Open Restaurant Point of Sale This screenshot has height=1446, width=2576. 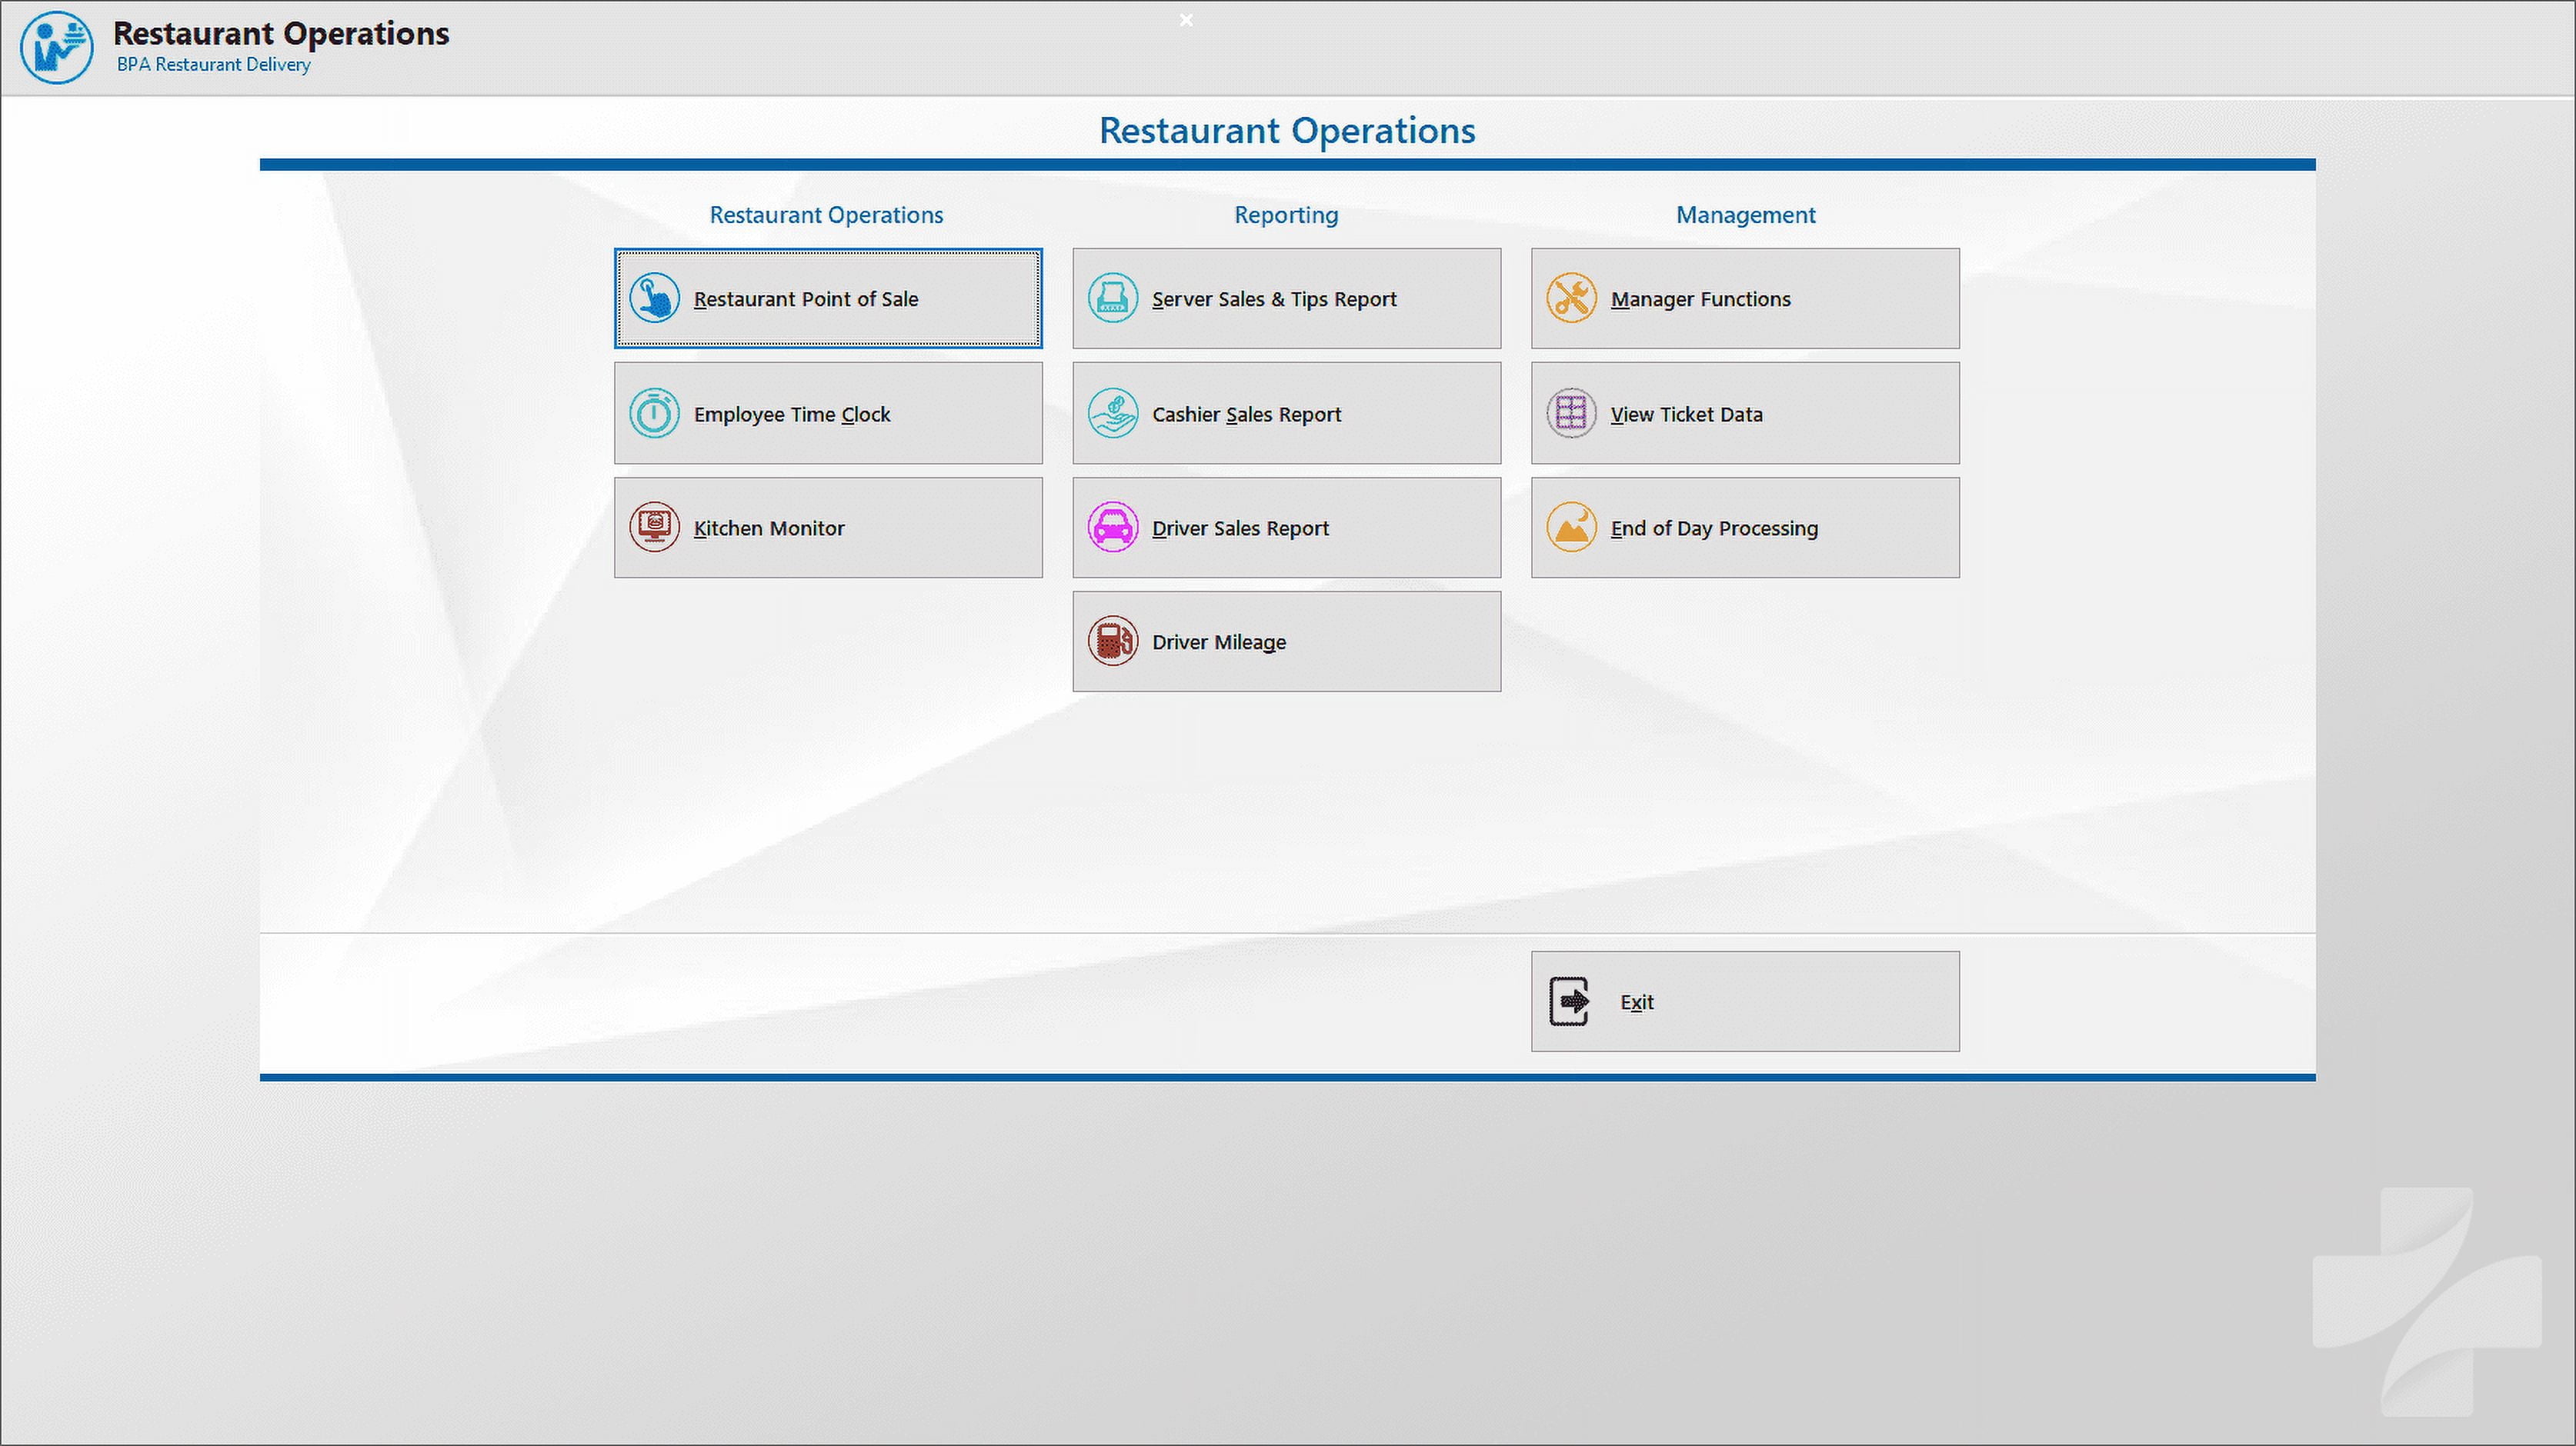click(x=828, y=299)
